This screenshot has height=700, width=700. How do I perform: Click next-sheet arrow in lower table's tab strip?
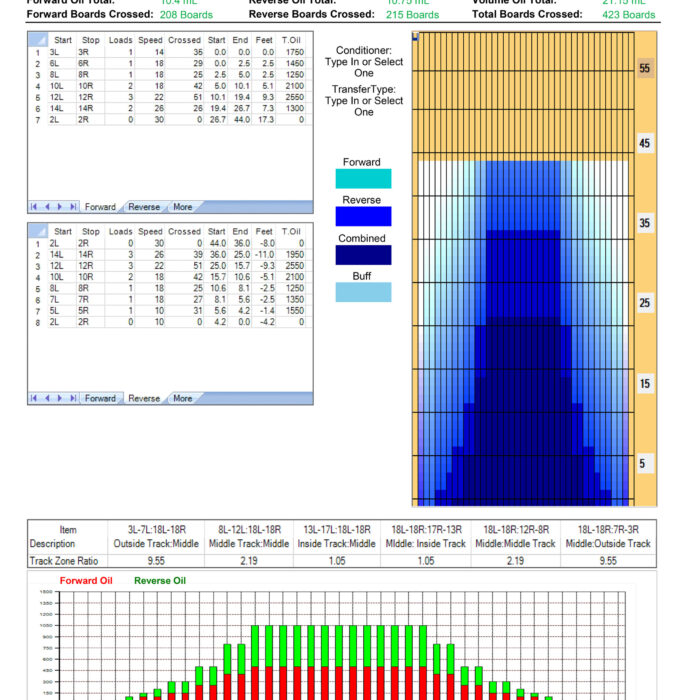[x=59, y=398]
